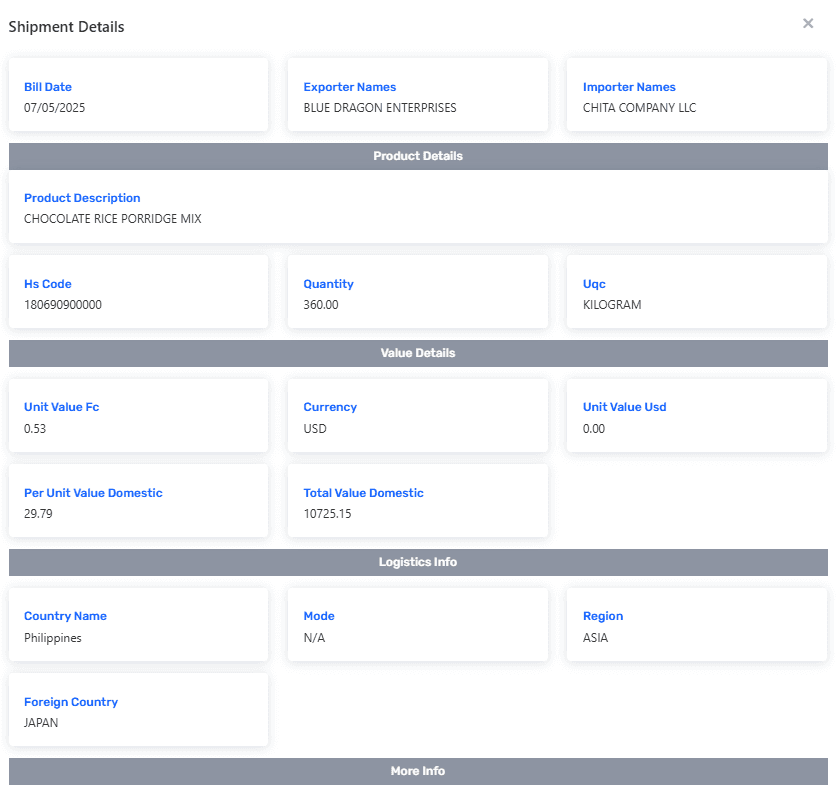
Task: Select the Quantity value 360.00
Action: 321,305
